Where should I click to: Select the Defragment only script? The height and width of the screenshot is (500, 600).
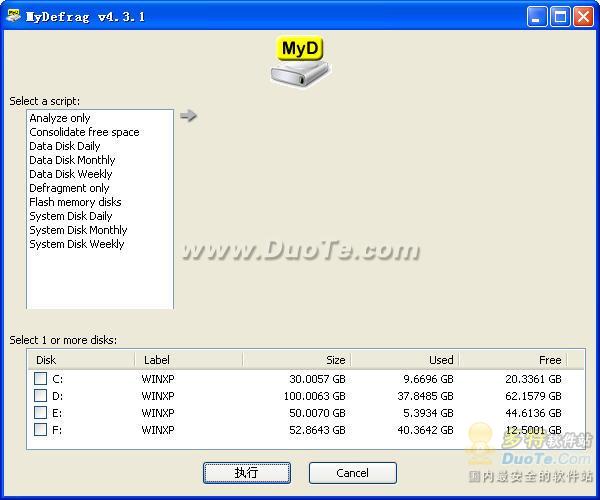click(x=69, y=188)
